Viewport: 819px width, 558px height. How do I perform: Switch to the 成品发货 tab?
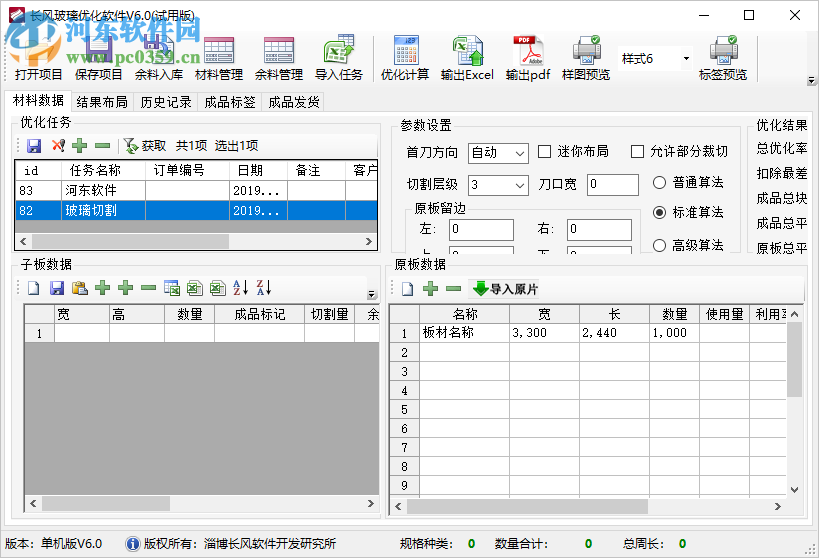[x=294, y=102]
